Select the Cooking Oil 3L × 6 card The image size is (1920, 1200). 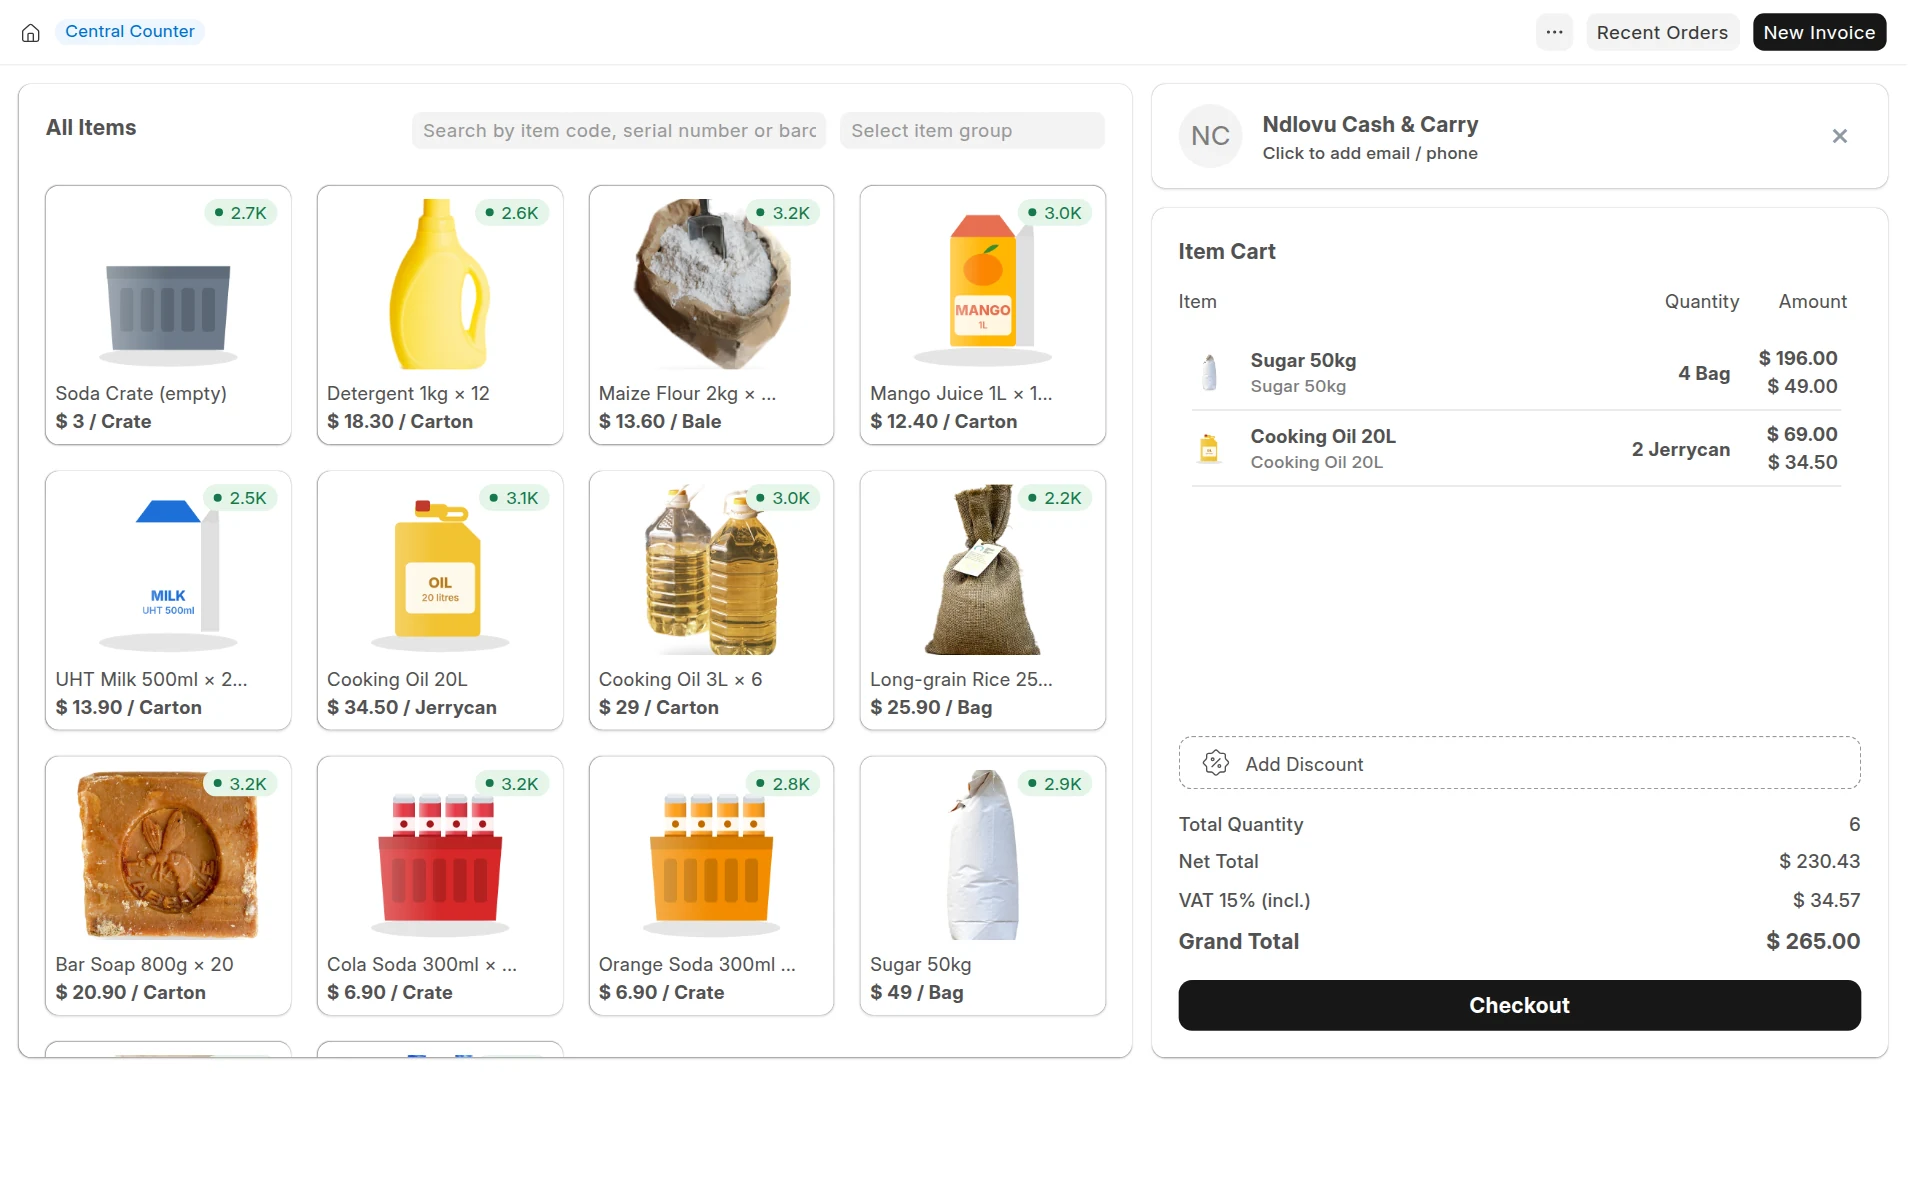711,600
